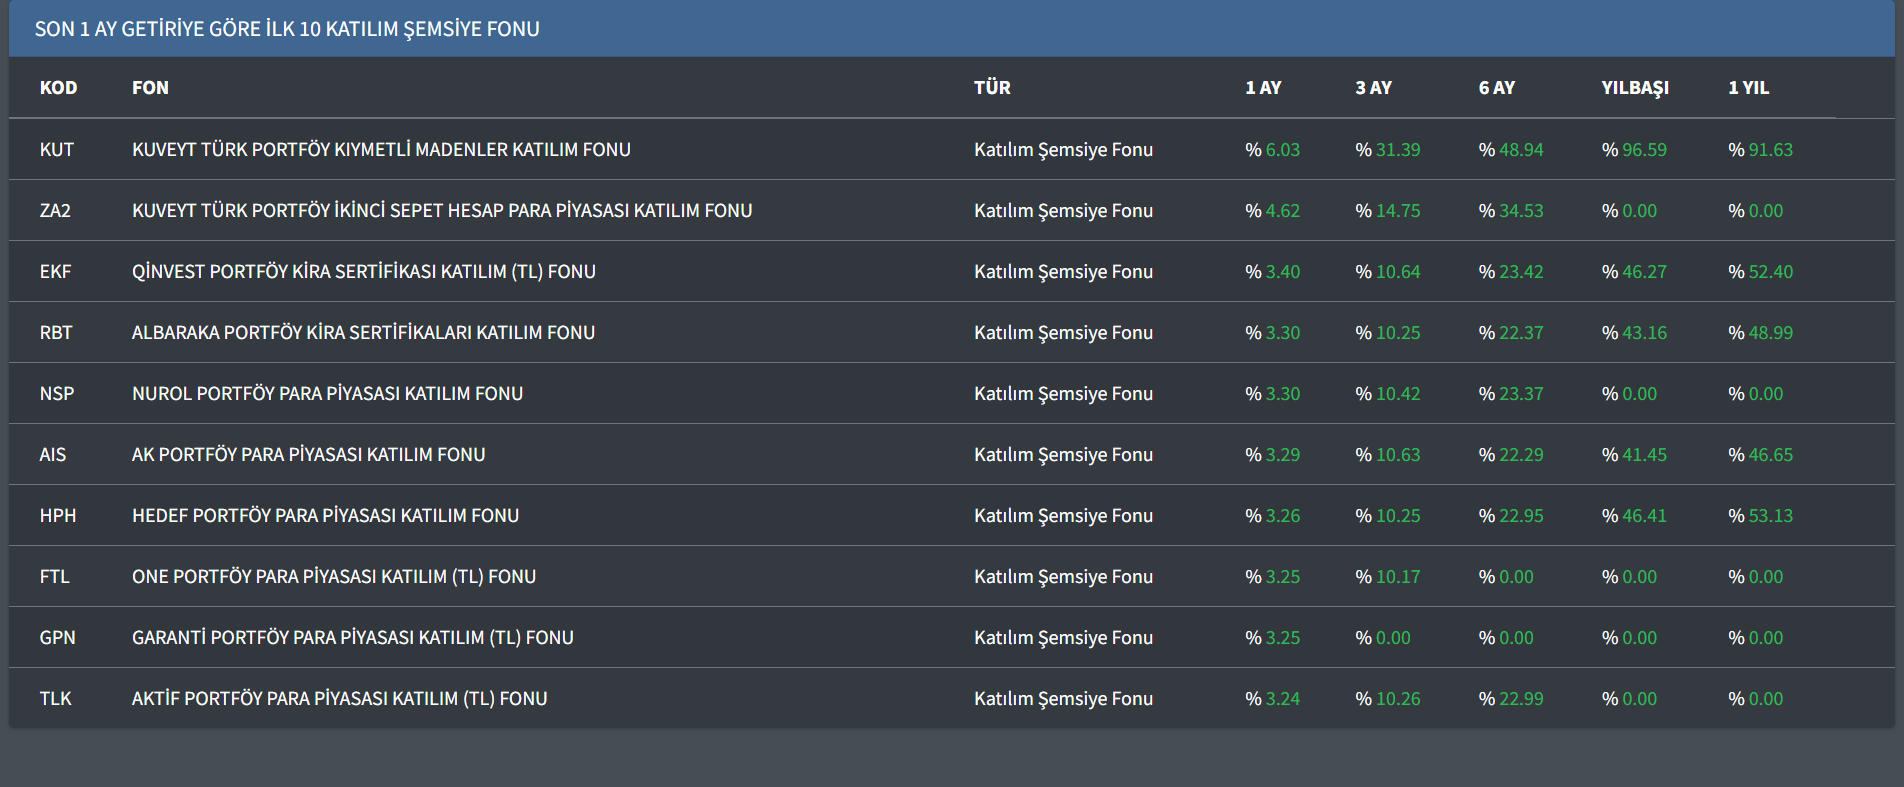Select the TLK fund code
The image size is (1904, 787).
55,699
